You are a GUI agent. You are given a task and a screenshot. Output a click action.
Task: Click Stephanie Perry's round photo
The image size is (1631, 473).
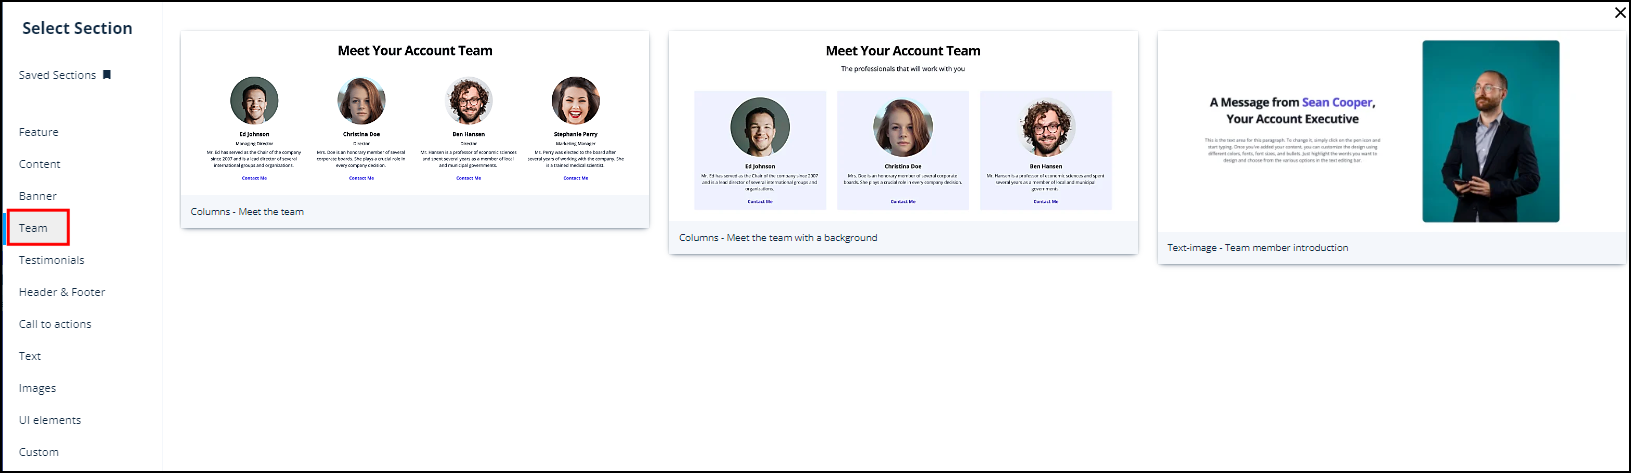(576, 101)
